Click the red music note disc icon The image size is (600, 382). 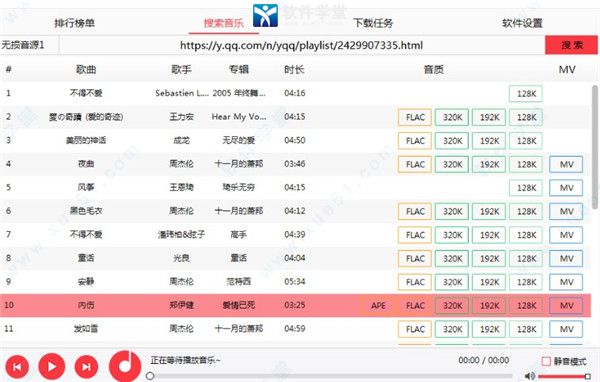pos(125,366)
